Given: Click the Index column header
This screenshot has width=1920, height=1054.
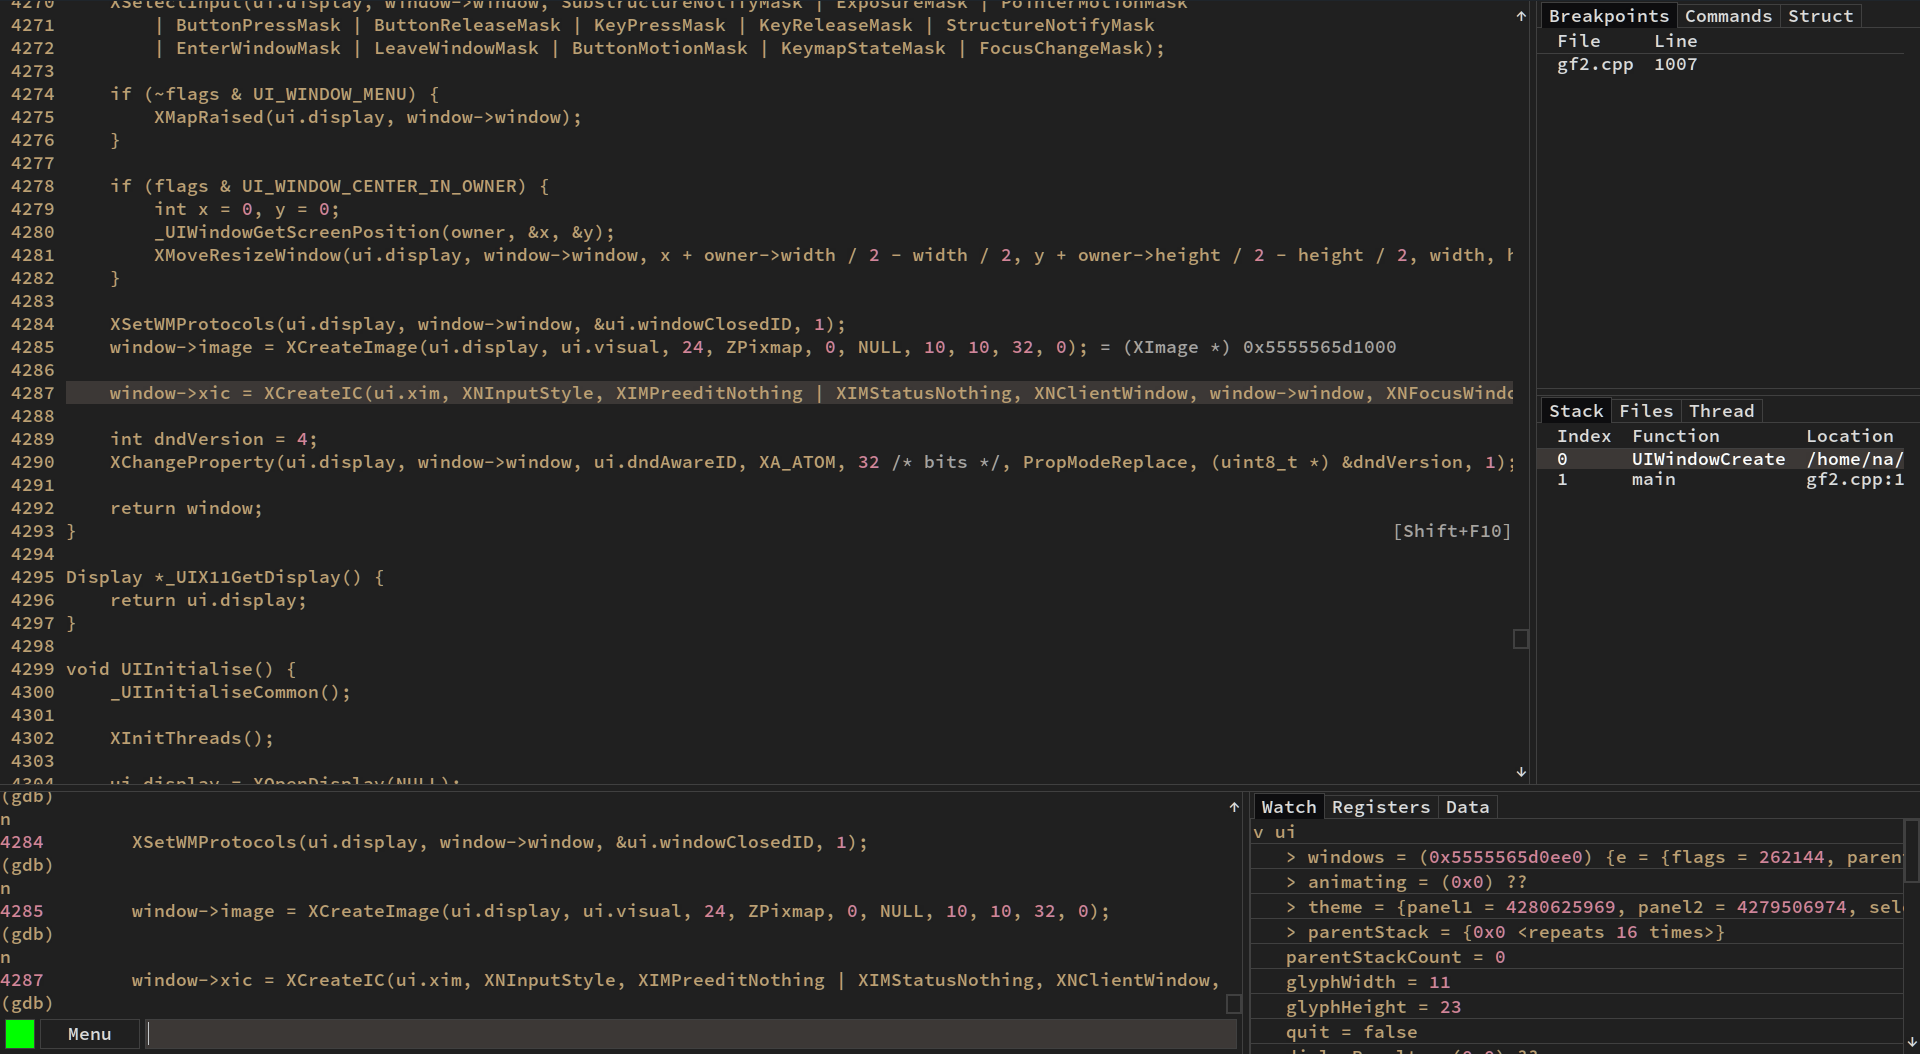Looking at the screenshot, I should click(x=1584, y=436).
